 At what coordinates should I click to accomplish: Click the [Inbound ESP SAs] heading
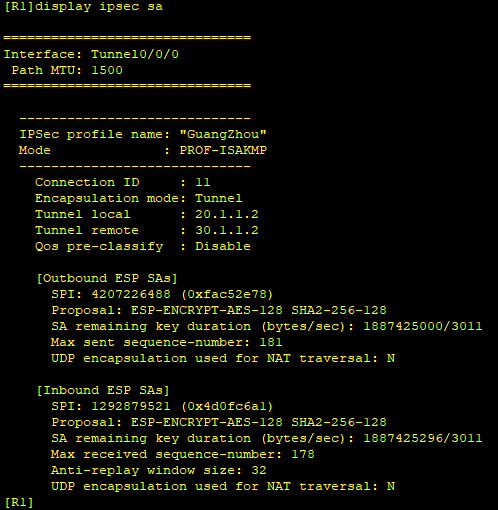click(x=103, y=390)
